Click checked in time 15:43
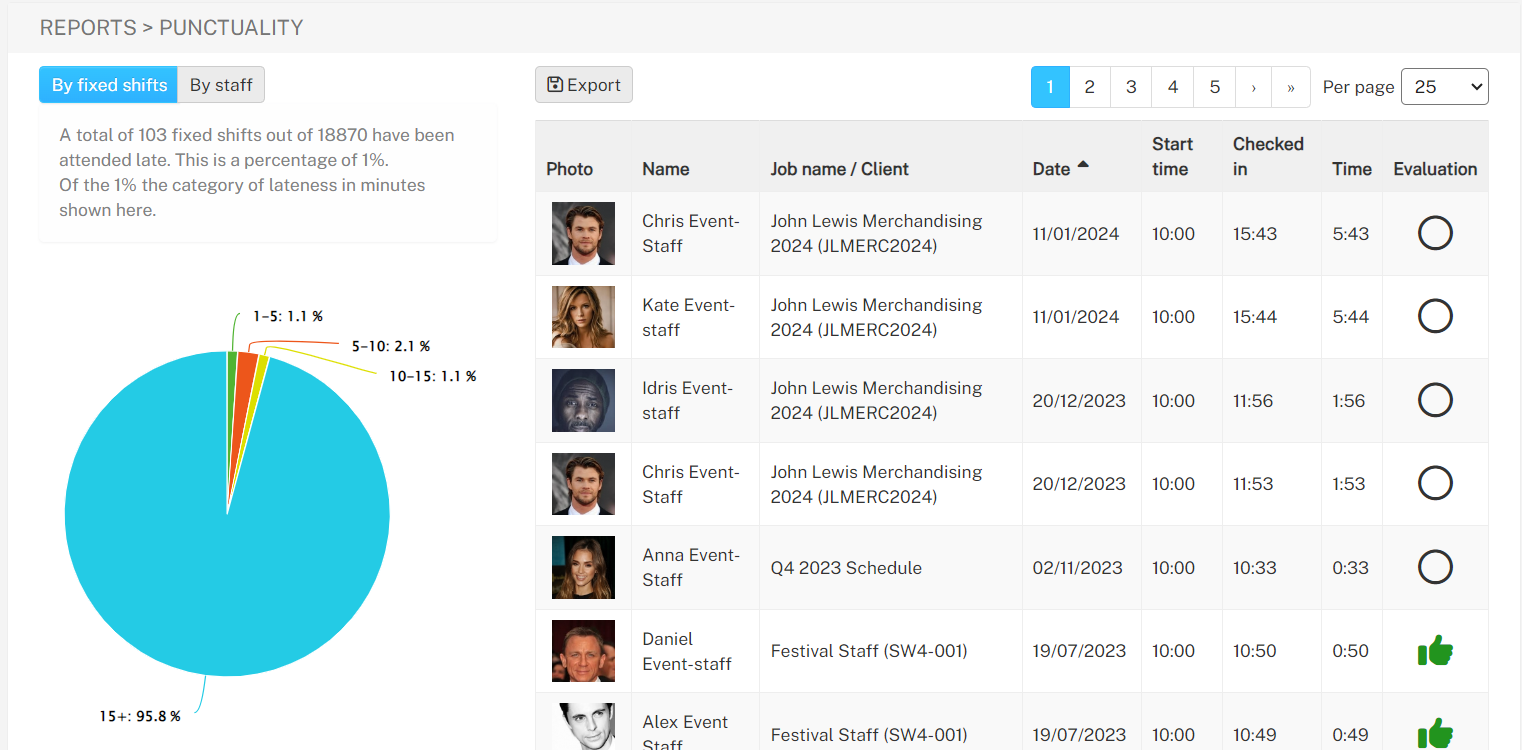The image size is (1522, 750). 1255,234
